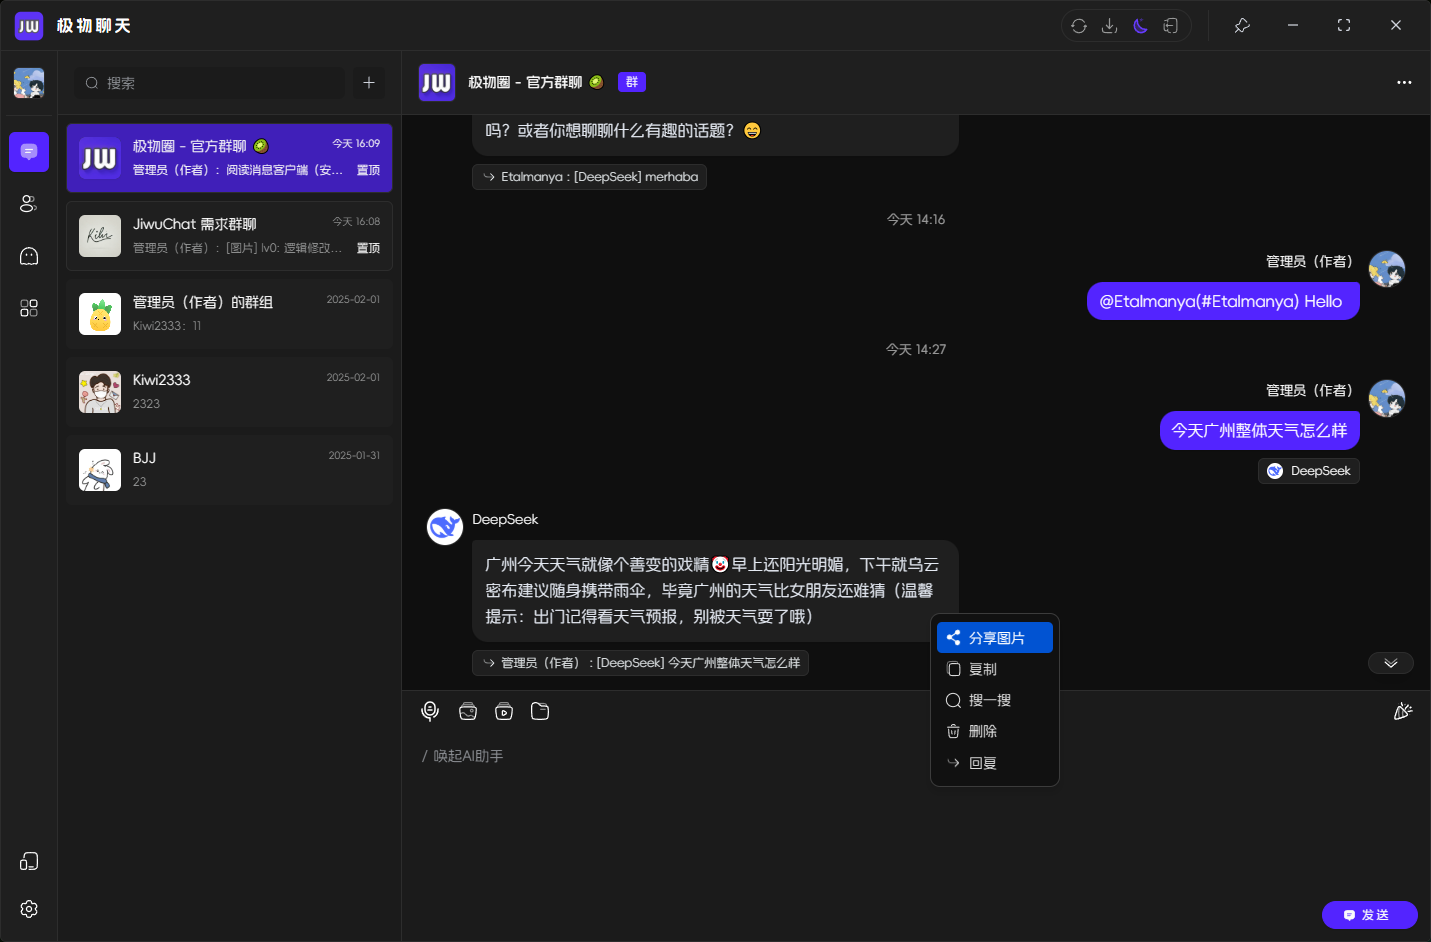Click the plus button next to search
The height and width of the screenshot is (942, 1431).
pyautogui.click(x=369, y=83)
